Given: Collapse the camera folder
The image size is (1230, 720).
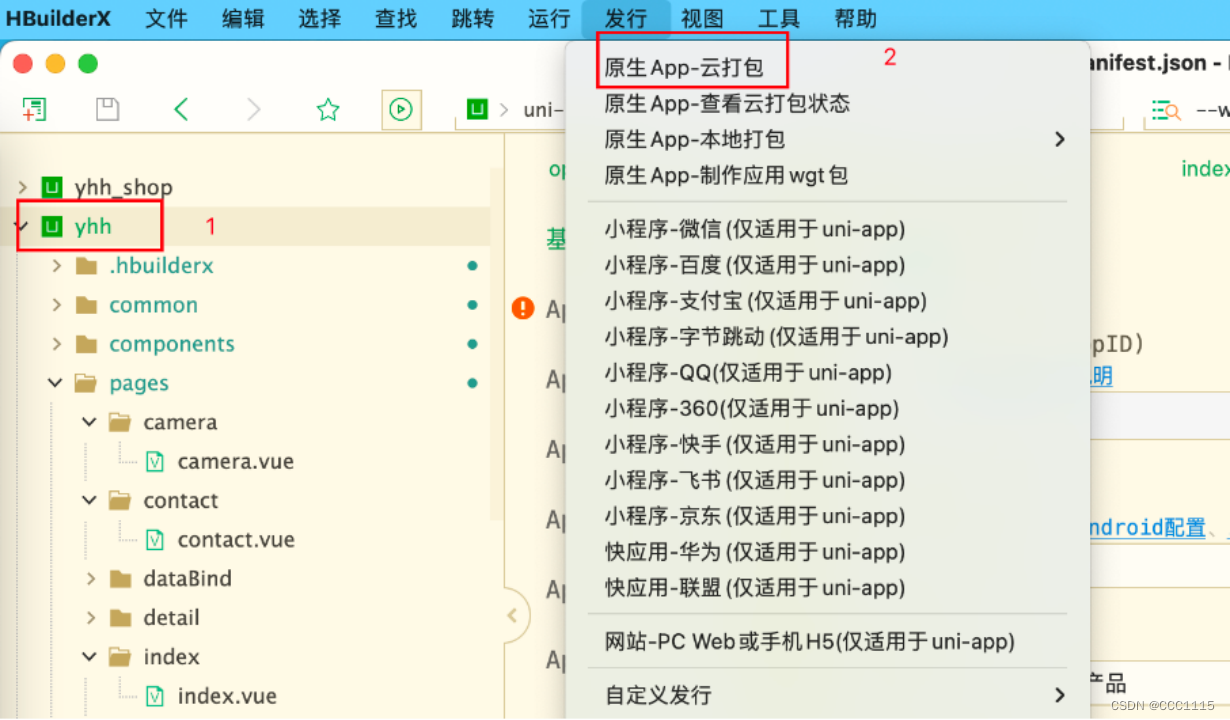Looking at the screenshot, I should click(90, 422).
